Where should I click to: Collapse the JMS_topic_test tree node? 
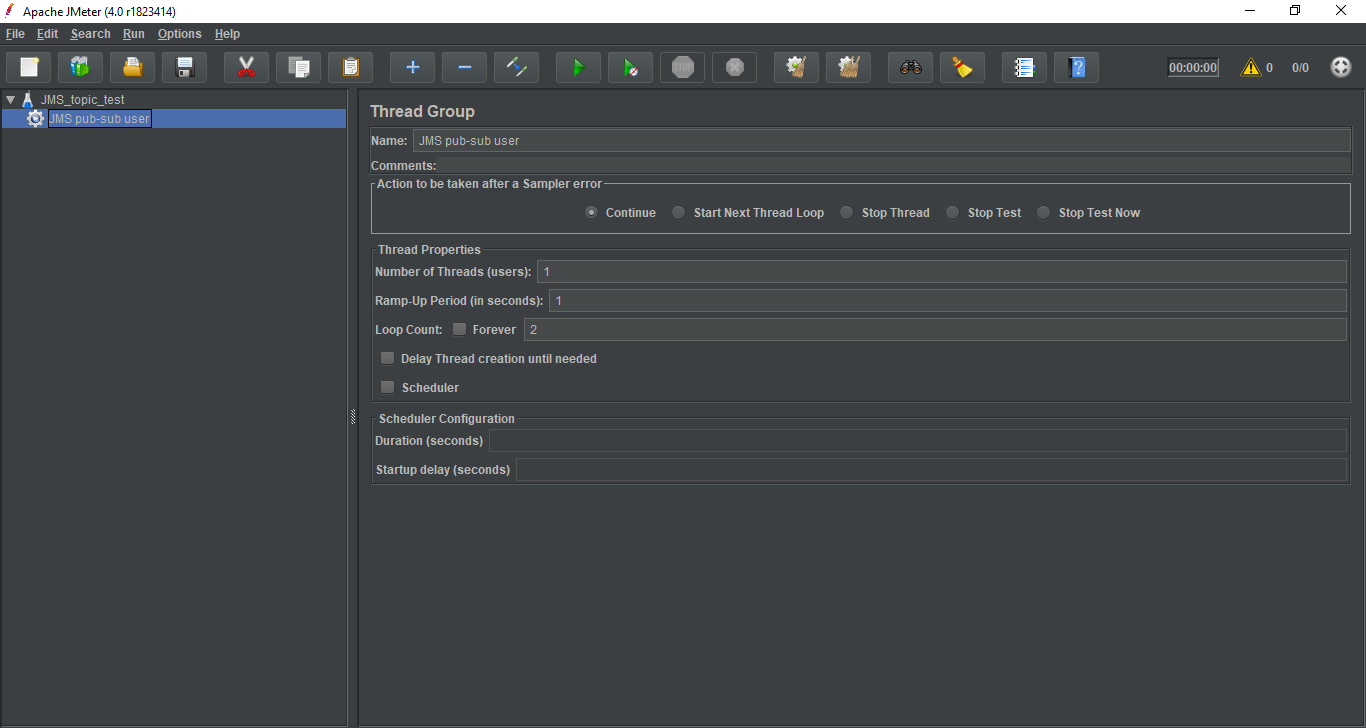point(10,100)
